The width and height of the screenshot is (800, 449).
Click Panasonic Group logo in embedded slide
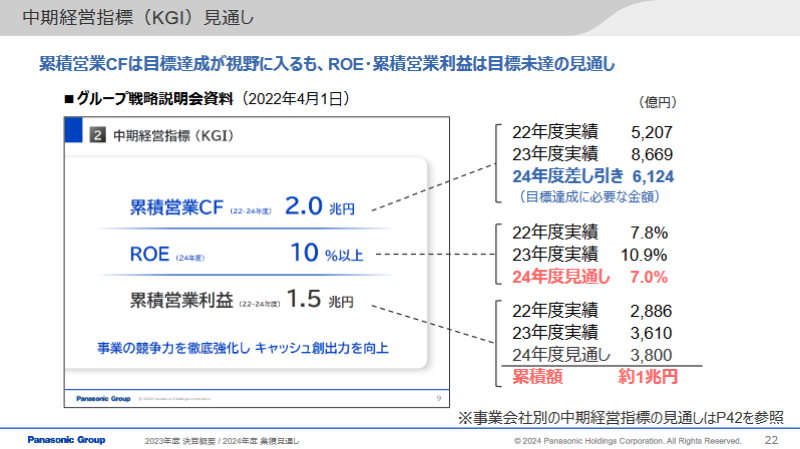104,398
